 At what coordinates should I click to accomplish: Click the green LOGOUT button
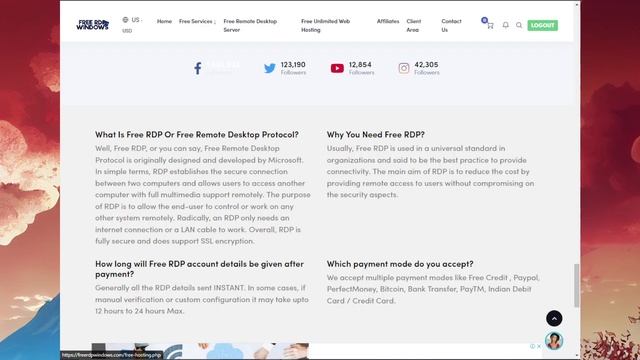pyautogui.click(x=542, y=25)
